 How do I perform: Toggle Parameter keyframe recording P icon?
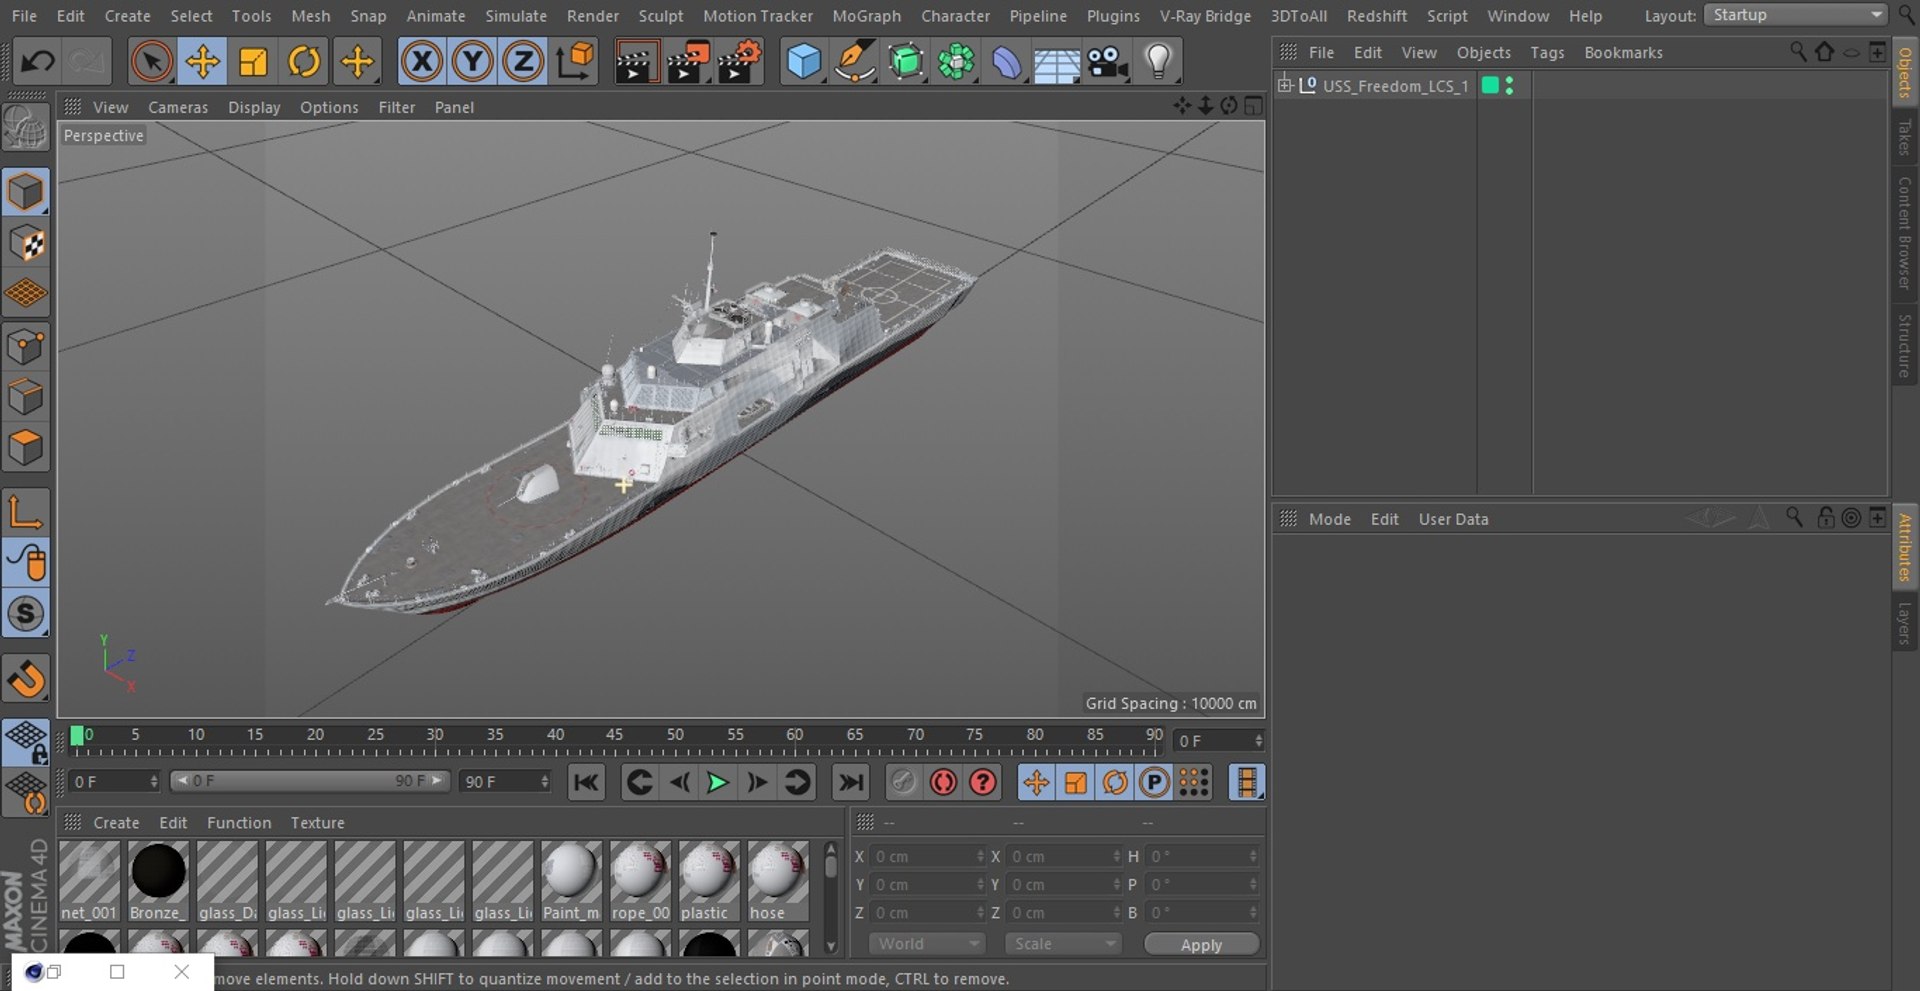(x=1154, y=782)
